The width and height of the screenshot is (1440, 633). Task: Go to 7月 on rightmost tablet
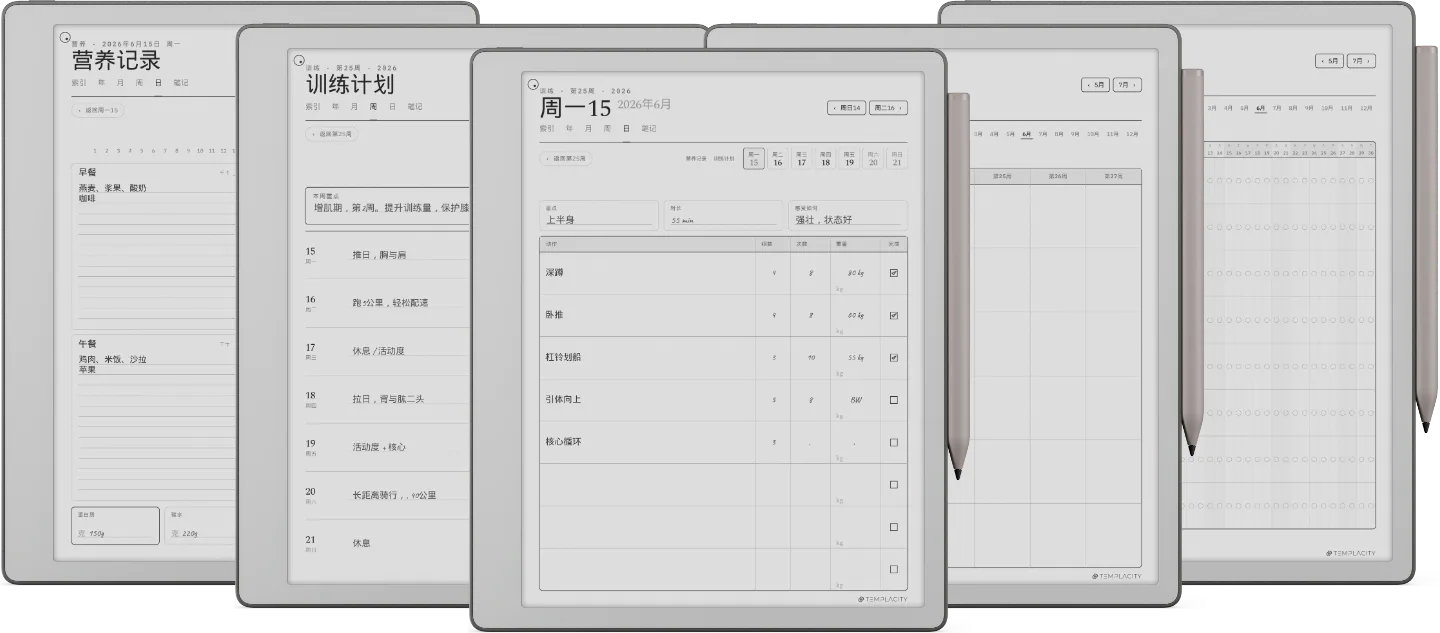tap(1361, 61)
